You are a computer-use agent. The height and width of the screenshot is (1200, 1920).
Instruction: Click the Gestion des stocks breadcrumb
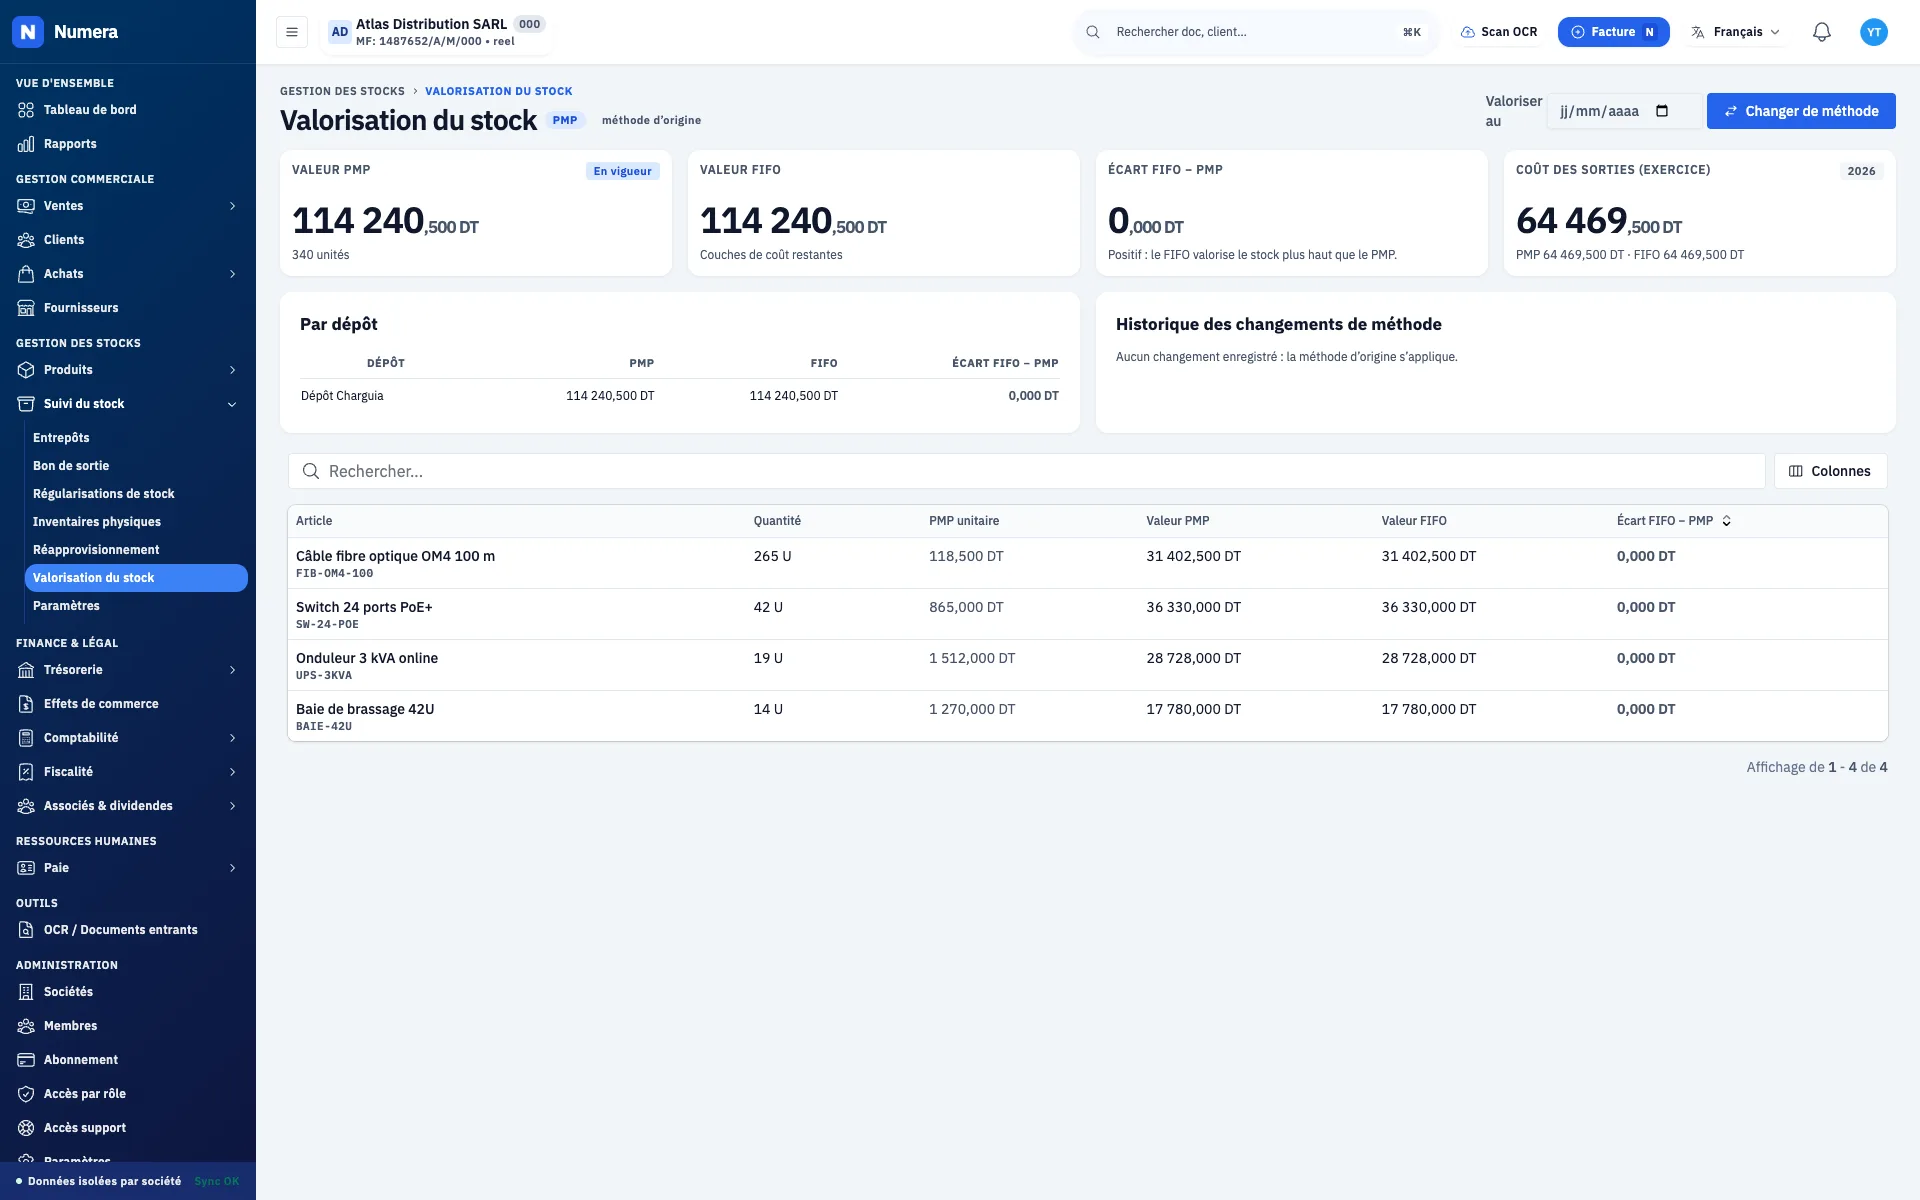click(342, 91)
